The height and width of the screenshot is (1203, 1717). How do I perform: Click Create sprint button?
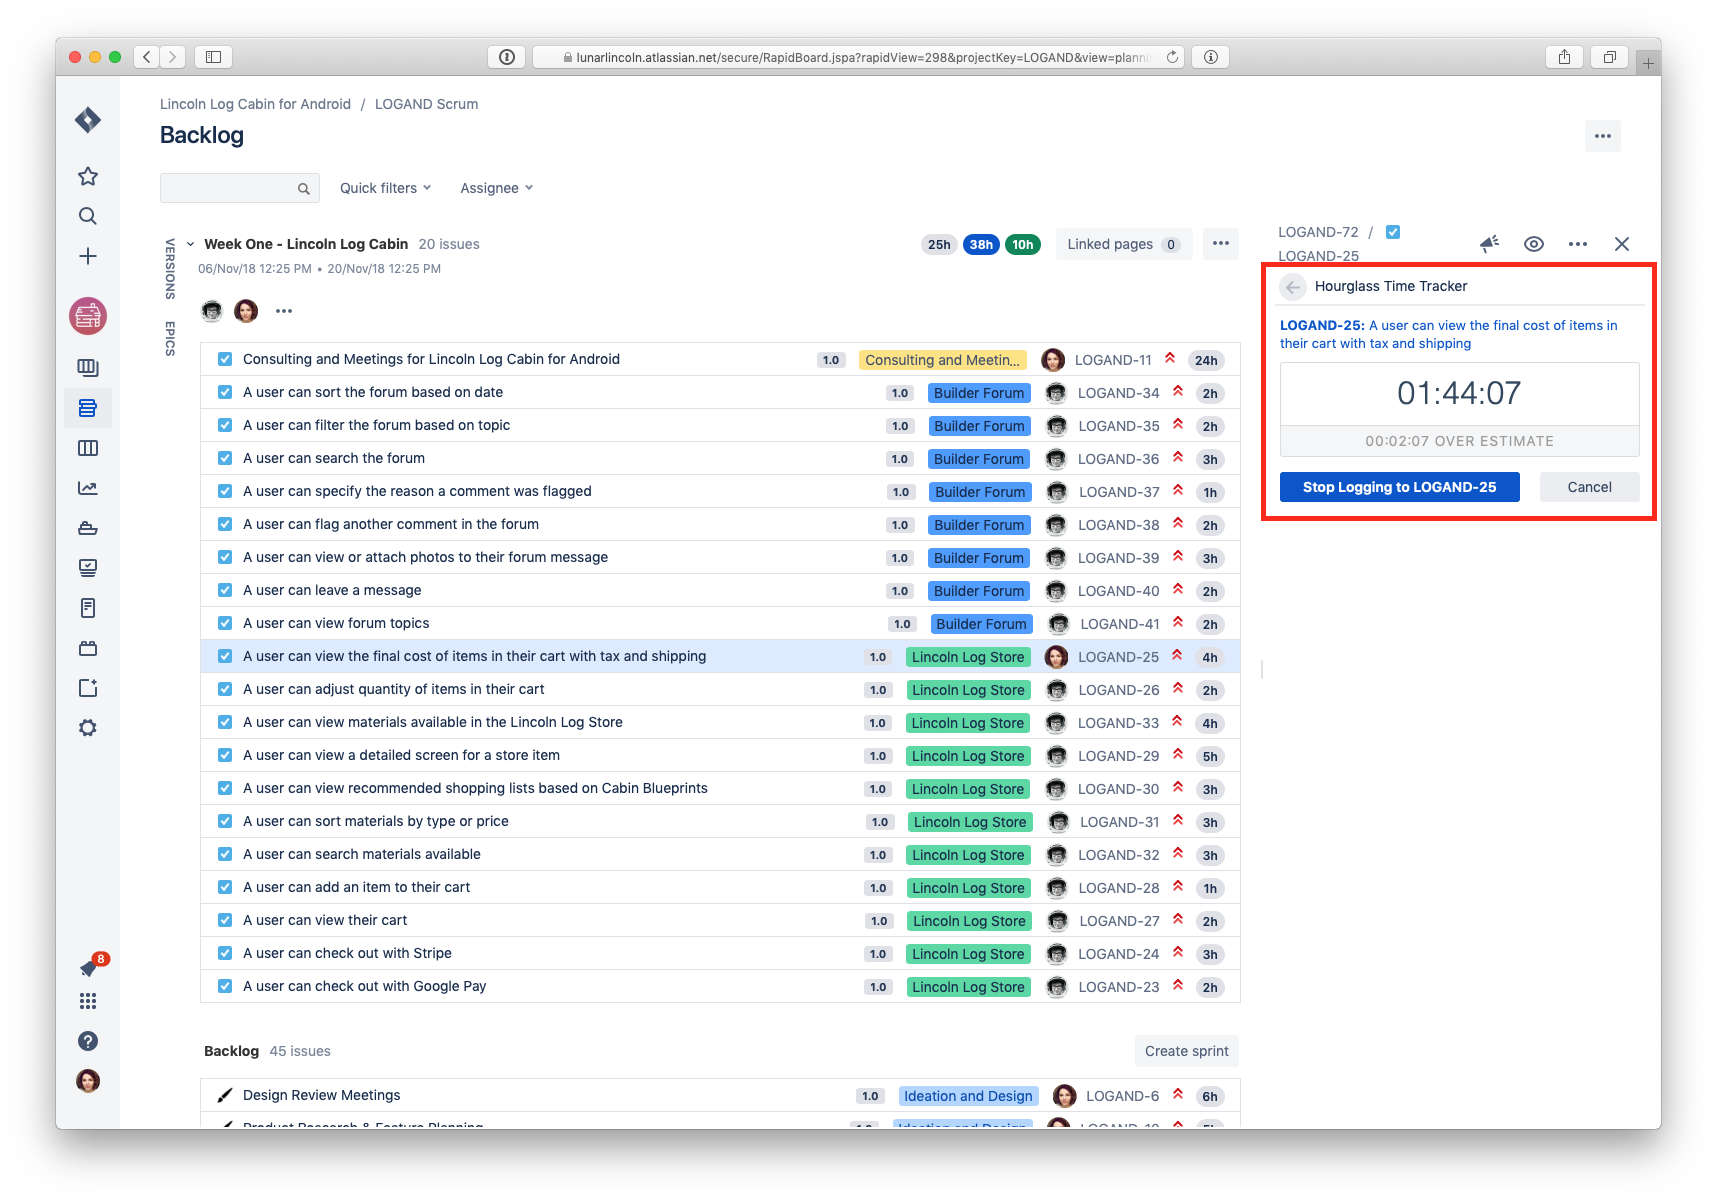click(x=1187, y=1051)
